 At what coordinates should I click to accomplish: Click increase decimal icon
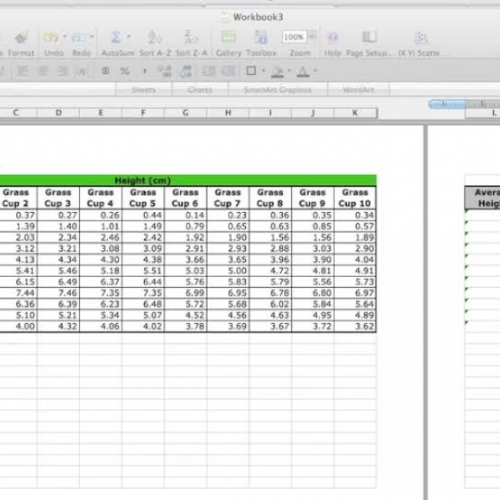pyautogui.click(x=164, y=71)
